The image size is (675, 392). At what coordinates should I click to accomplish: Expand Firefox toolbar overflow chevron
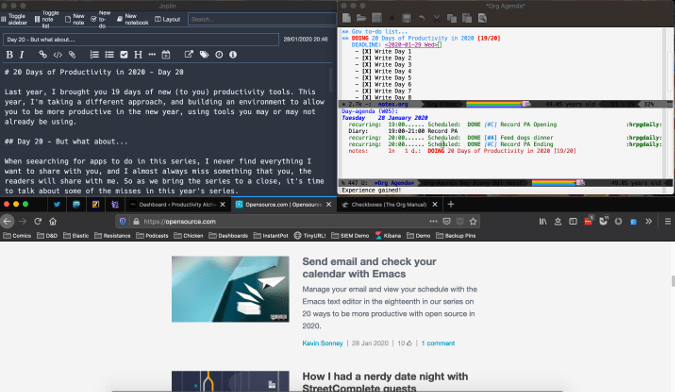[x=648, y=221]
